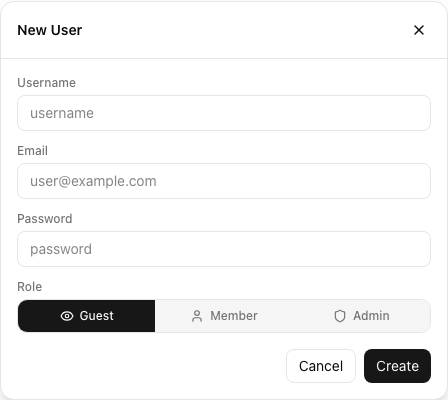
Task: Focus the Email input field
Action: 224,181
